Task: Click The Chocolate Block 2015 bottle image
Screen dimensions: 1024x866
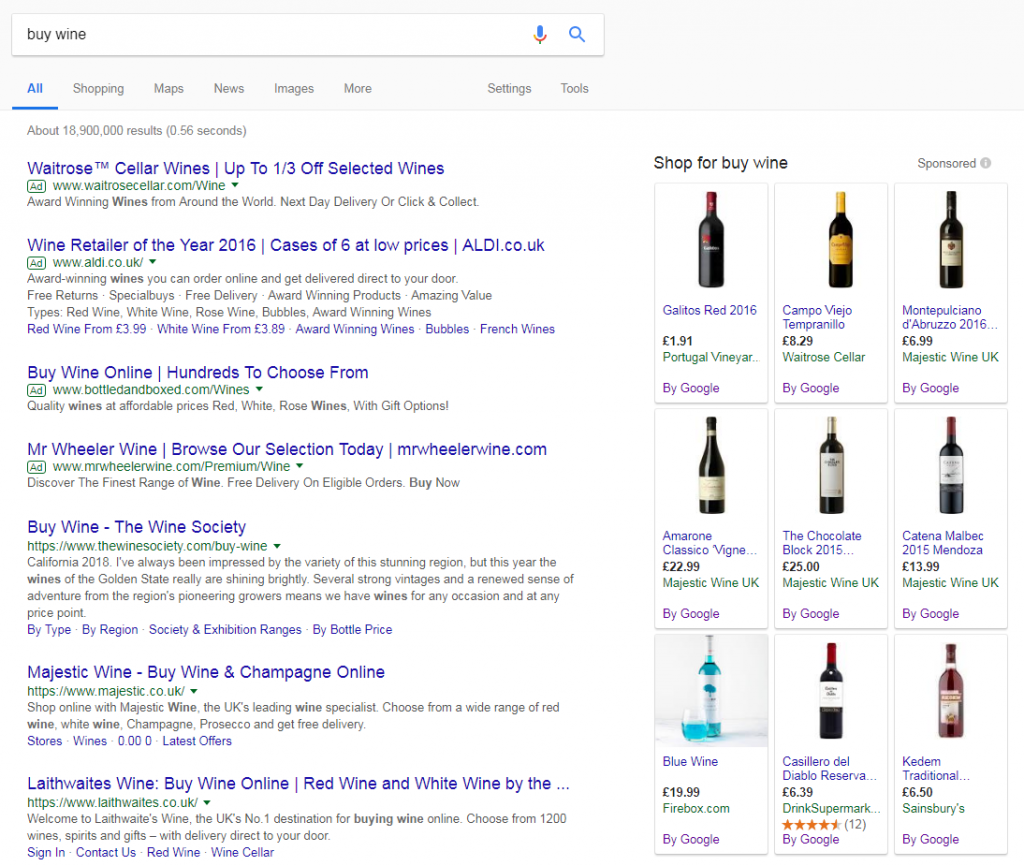Action: pyautogui.click(x=831, y=465)
